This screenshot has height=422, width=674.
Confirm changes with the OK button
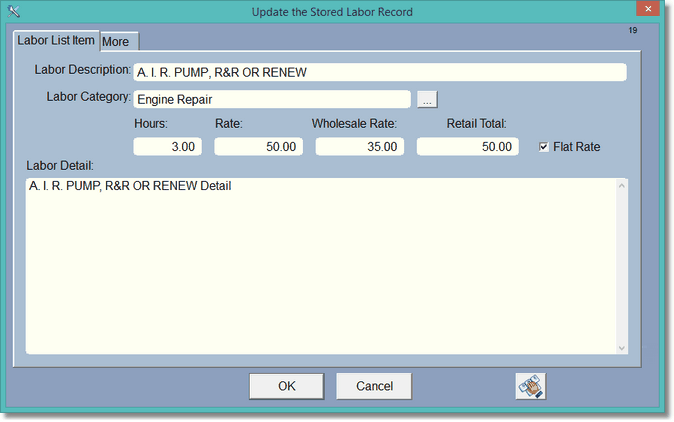point(286,386)
